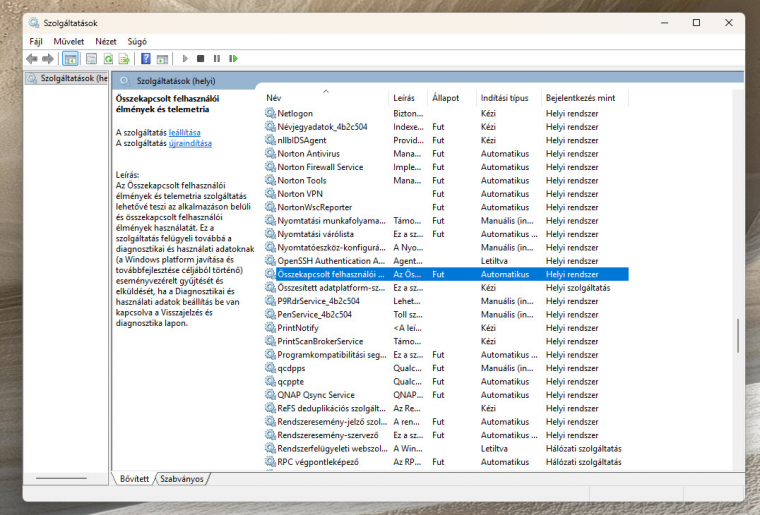Open the Súgó menu
This screenshot has height=515, width=760.
coord(137,42)
